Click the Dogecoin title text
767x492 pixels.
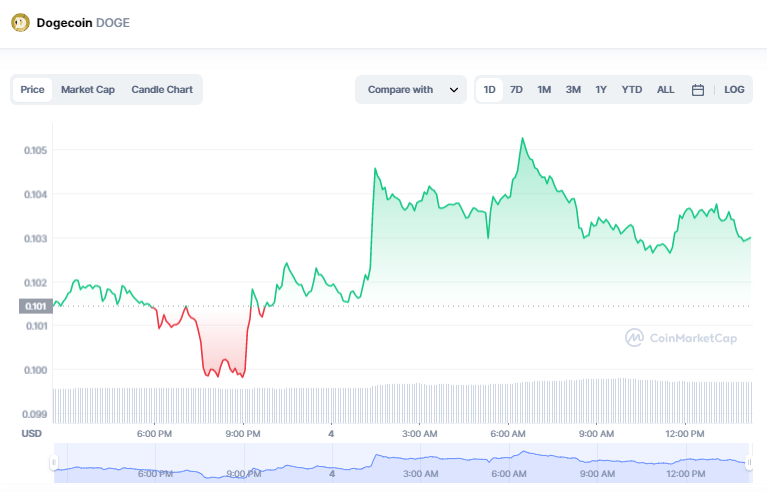[64, 23]
